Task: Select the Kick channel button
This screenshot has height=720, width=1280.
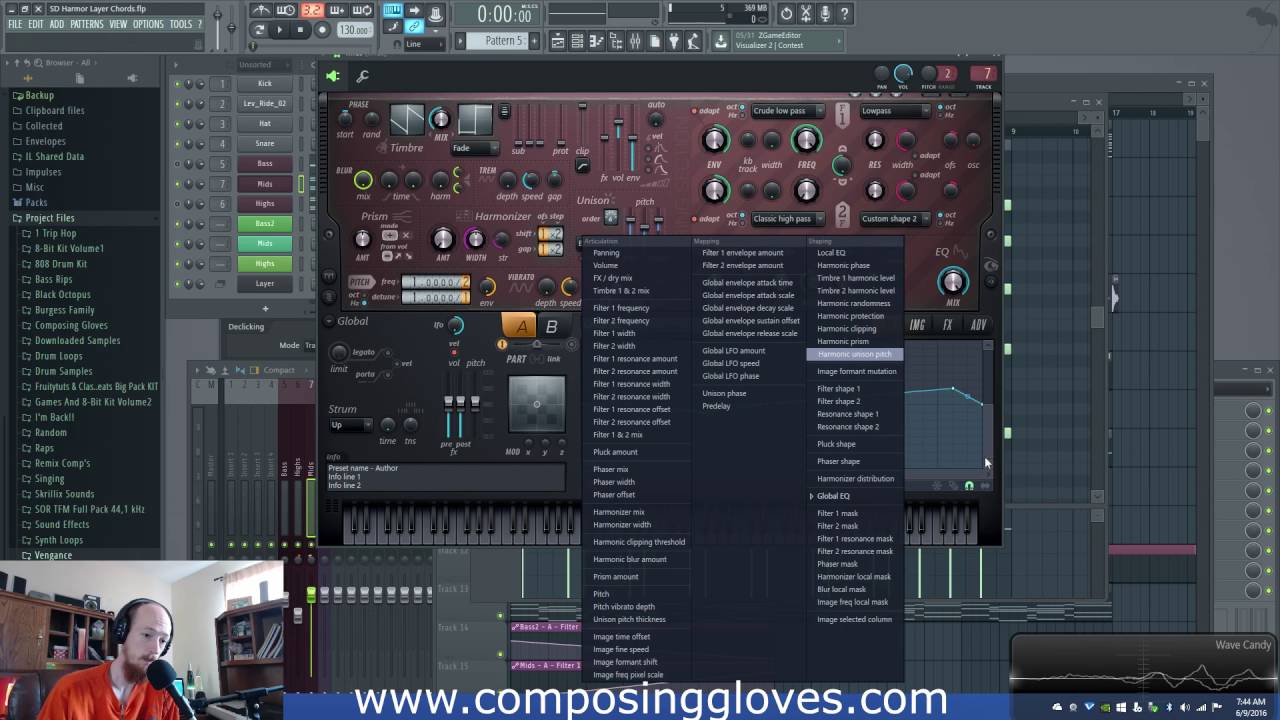Action: pyautogui.click(x=265, y=84)
